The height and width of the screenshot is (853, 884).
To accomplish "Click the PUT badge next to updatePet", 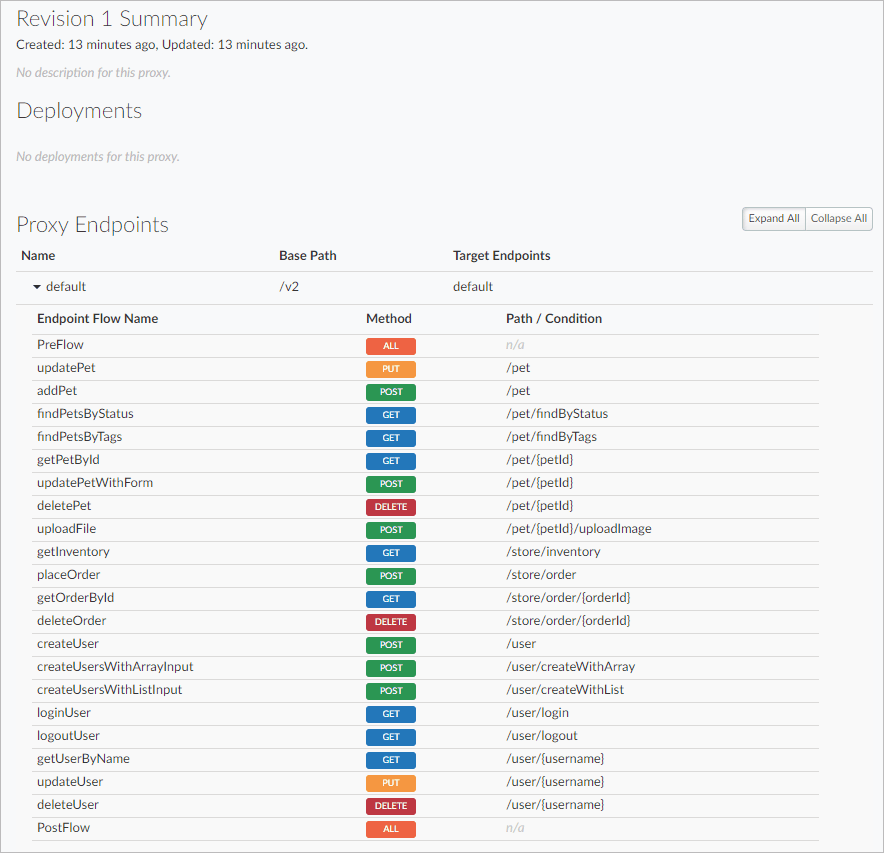I will click(x=391, y=368).
